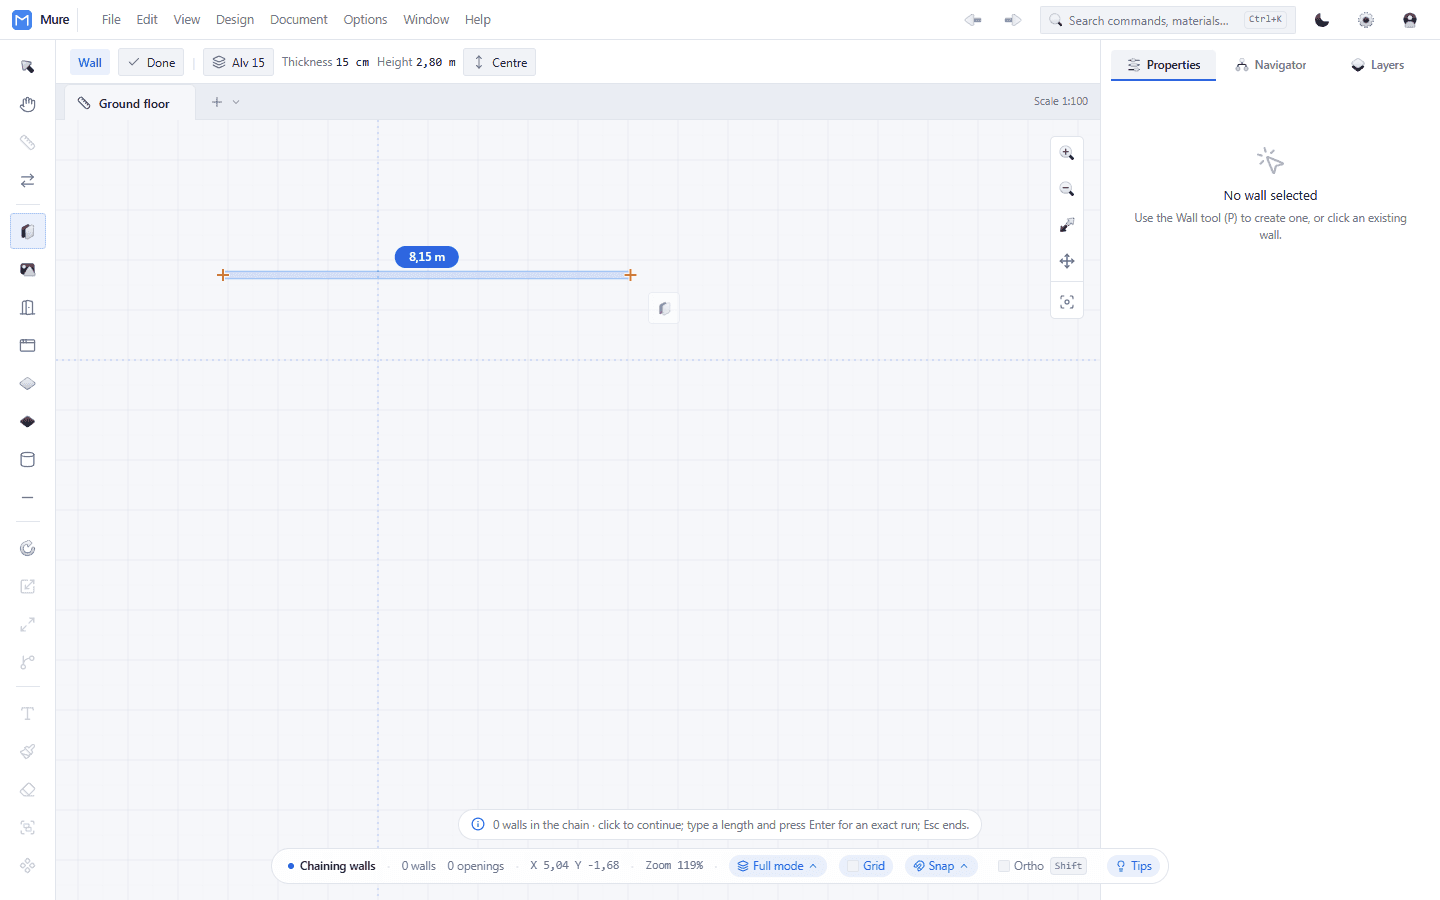Zoom in using the canvas magnifier plus
Image resolution: width=1440 pixels, height=900 pixels.
point(1067,153)
